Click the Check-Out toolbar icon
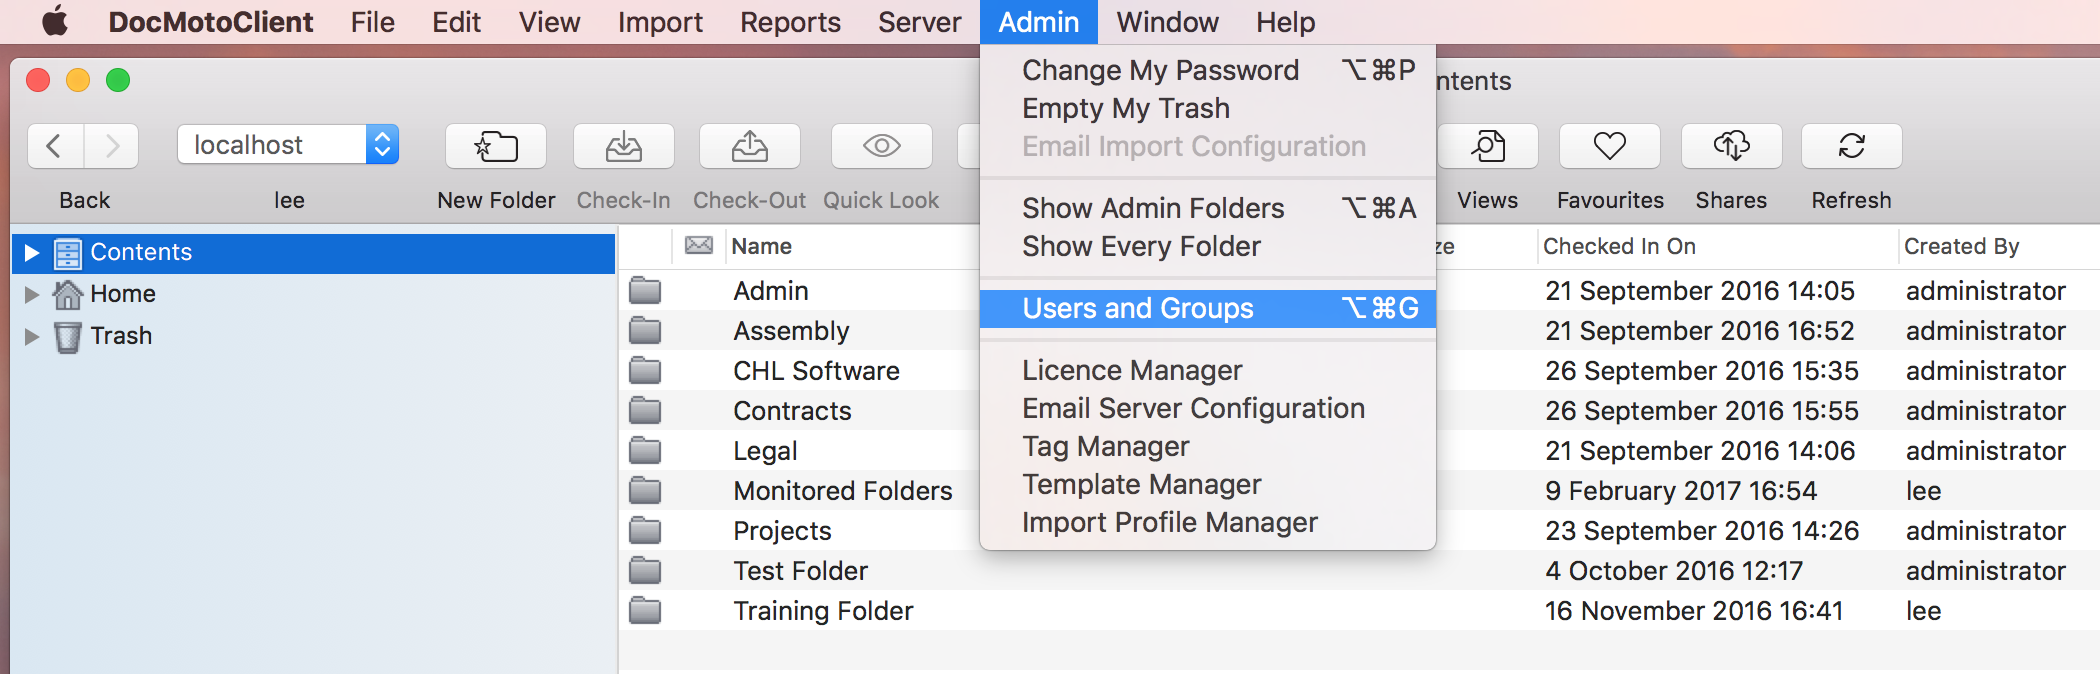 tap(750, 146)
